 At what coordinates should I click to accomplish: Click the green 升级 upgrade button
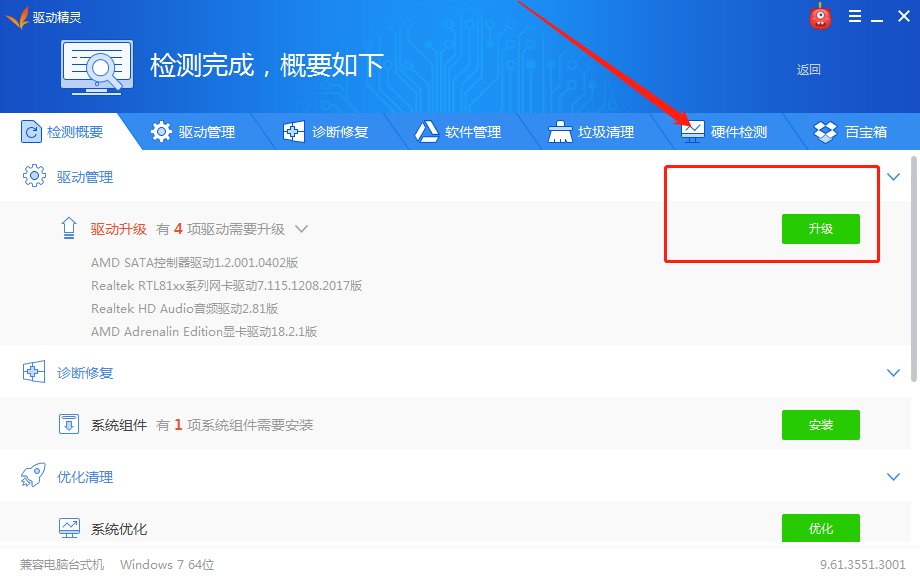[x=820, y=229]
